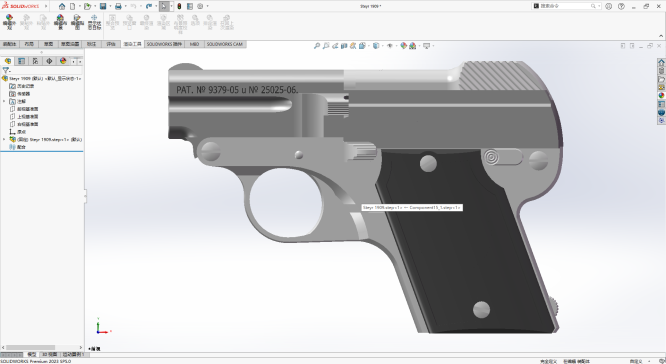Open DimXpertManager crosshair tab

[x=49, y=61]
